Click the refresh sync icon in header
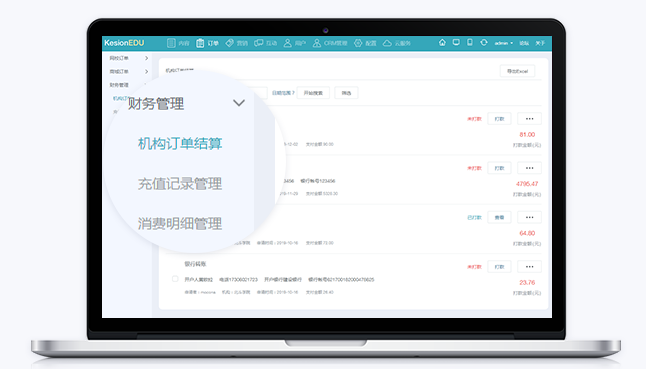 click(x=484, y=42)
